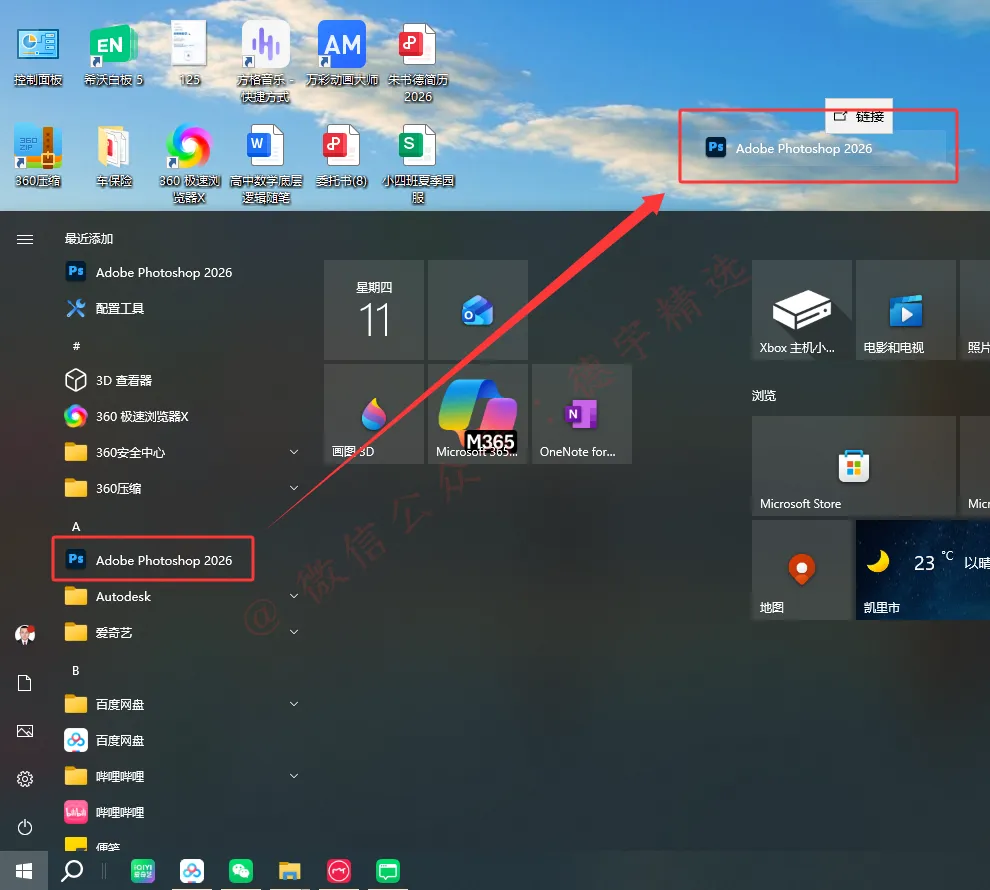Click the Power button in start sidebar
Viewport: 990px width, 890px height.
(x=25, y=827)
